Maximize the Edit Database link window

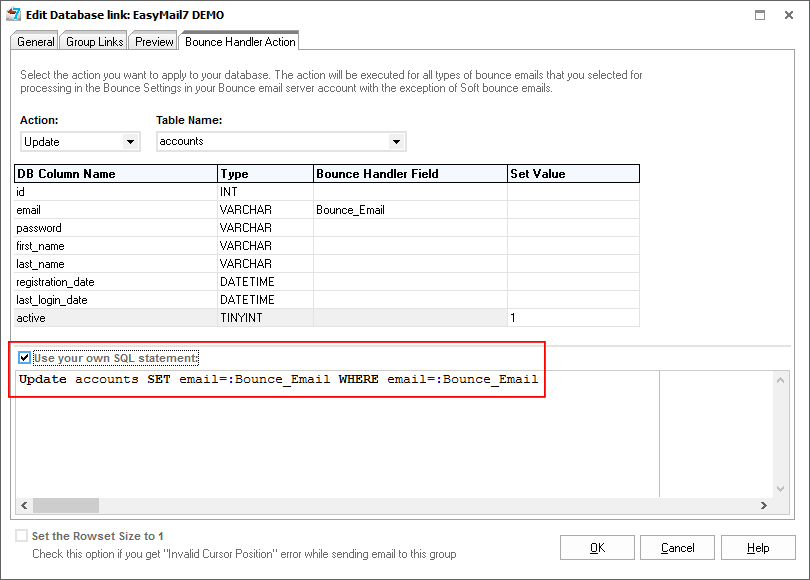pyautogui.click(x=760, y=15)
